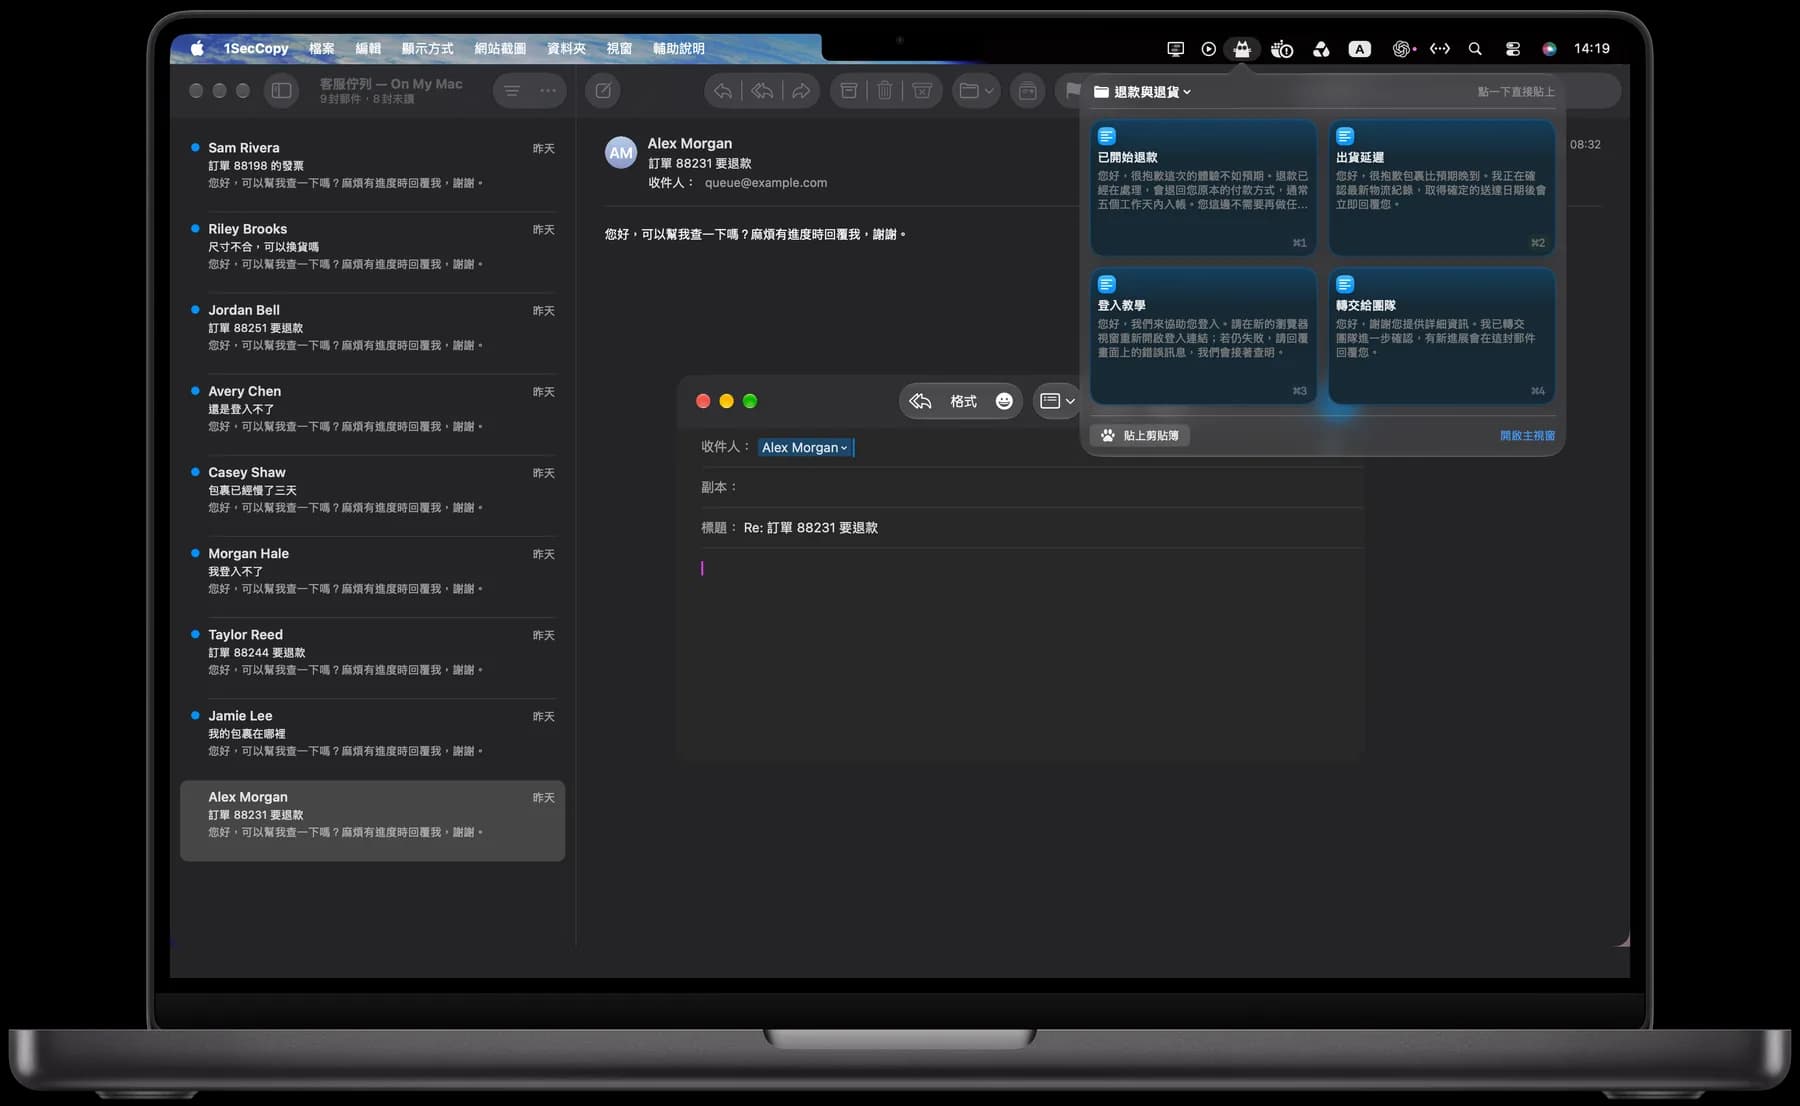The height and width of the screenshot is (1106, 1800).
Task: Click the 1SecCopy cat icon in menu bar
Action: [x=1242, y=48]
